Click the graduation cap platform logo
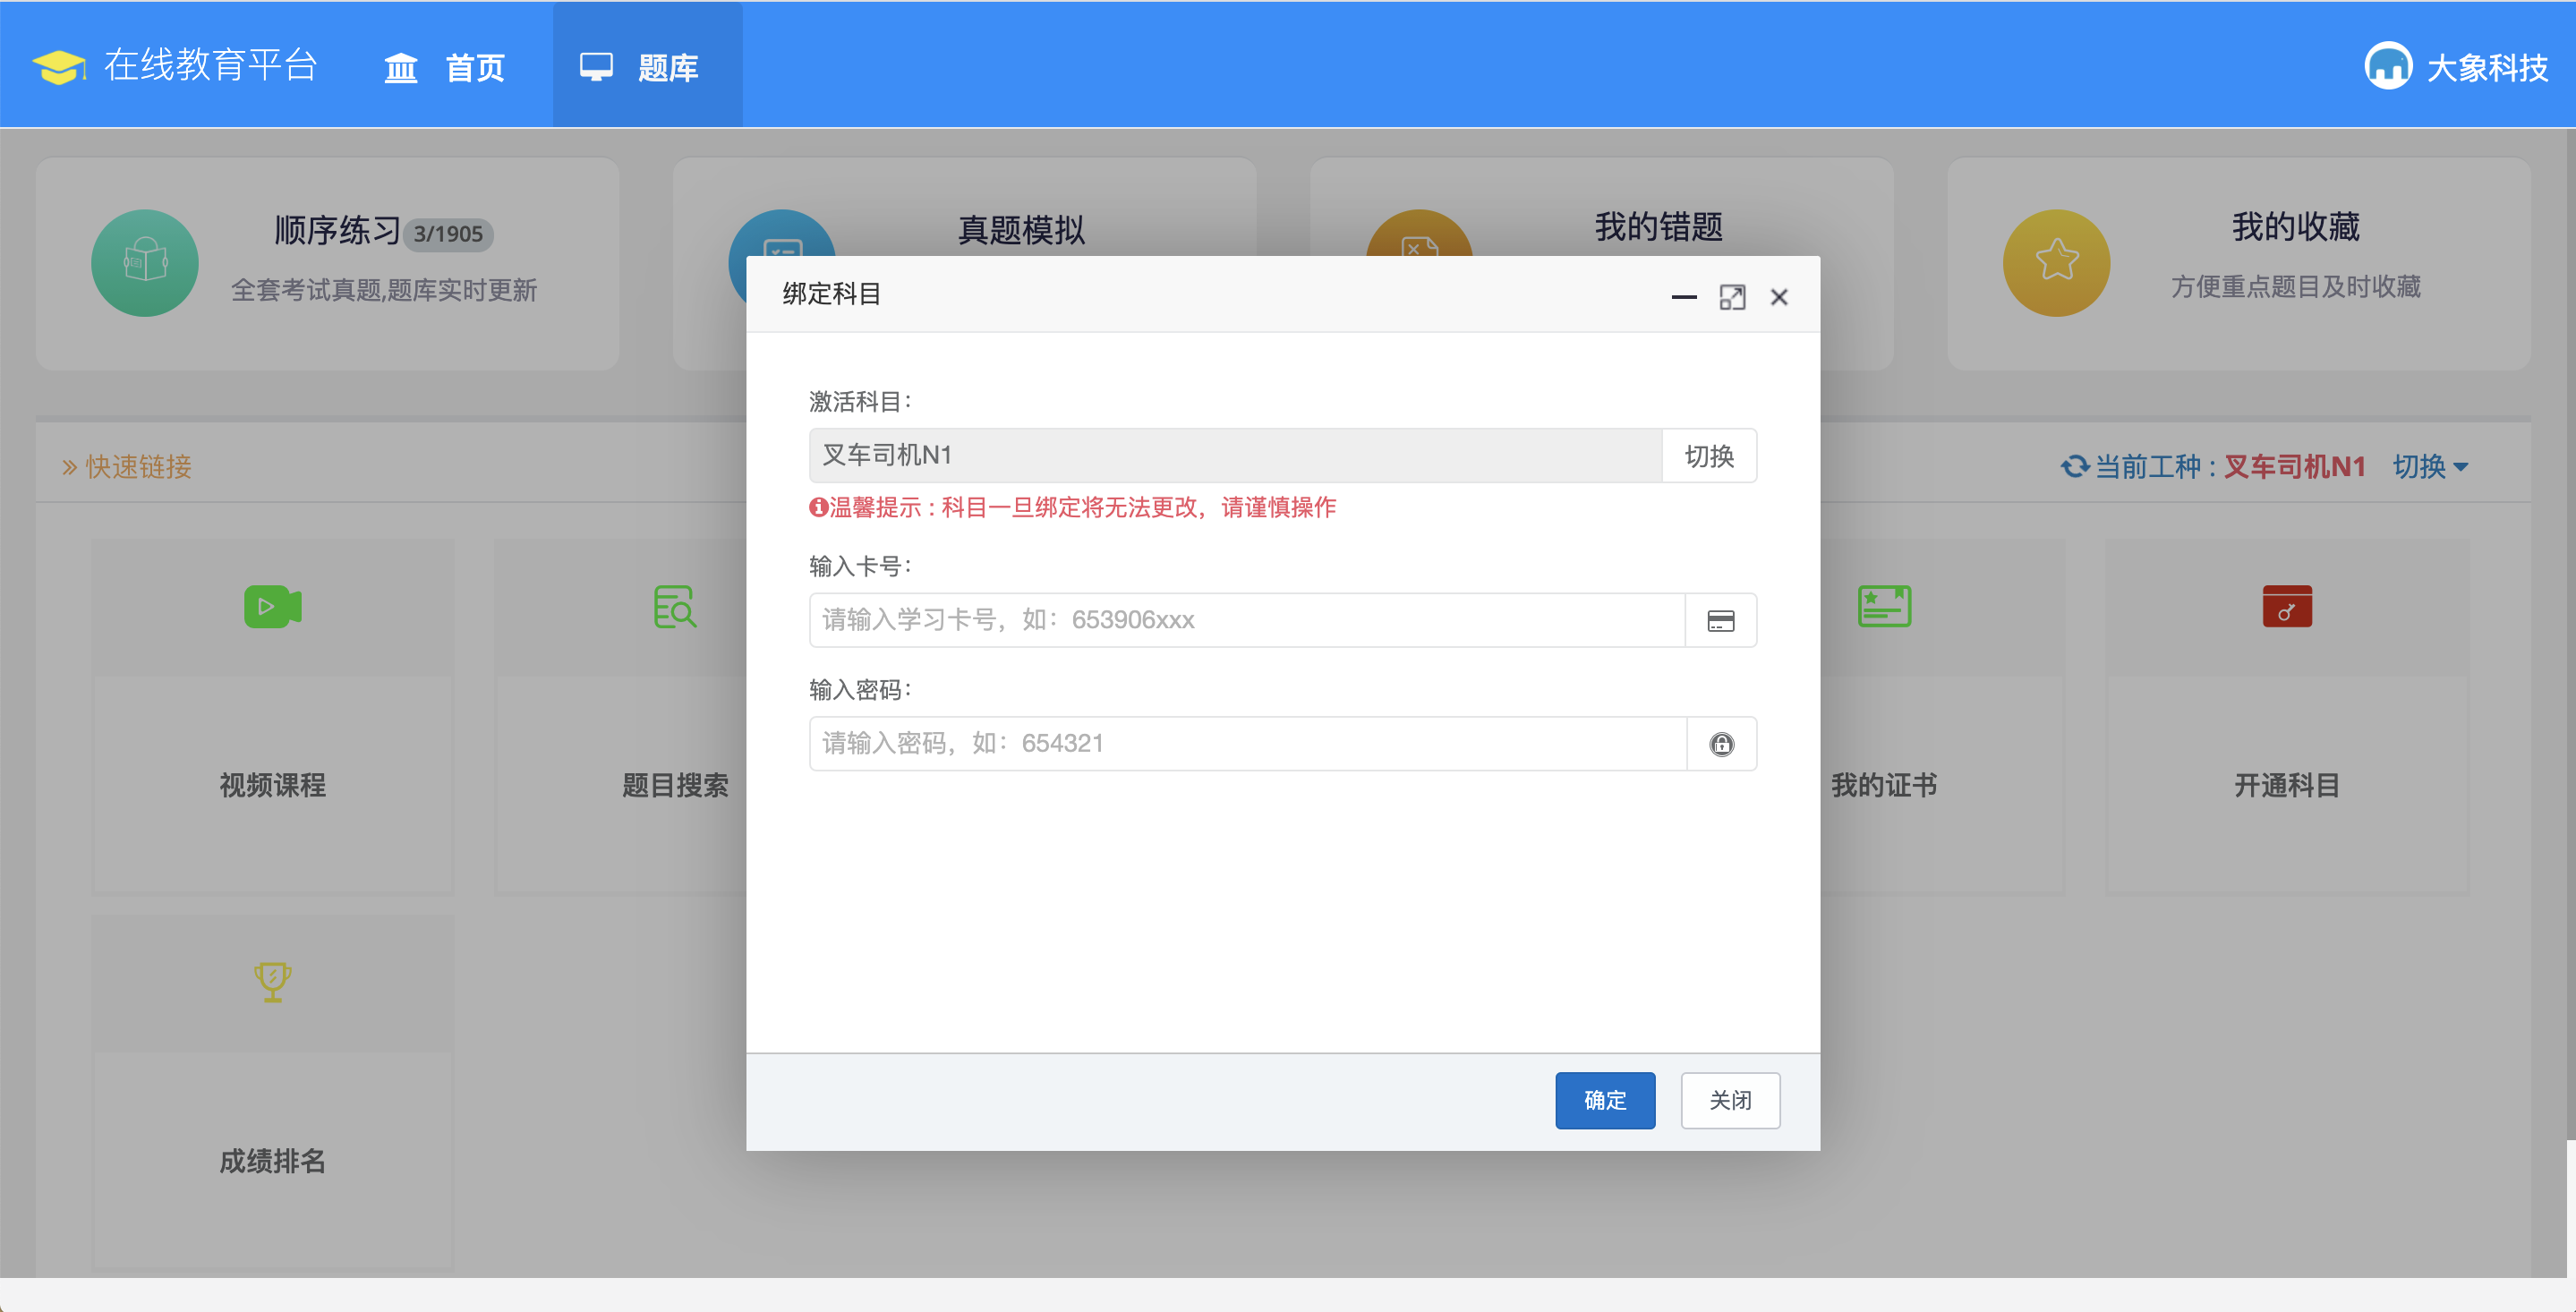Image resolution: width=2576 pixels, height=1312 pixels. [x=59, y=67]
